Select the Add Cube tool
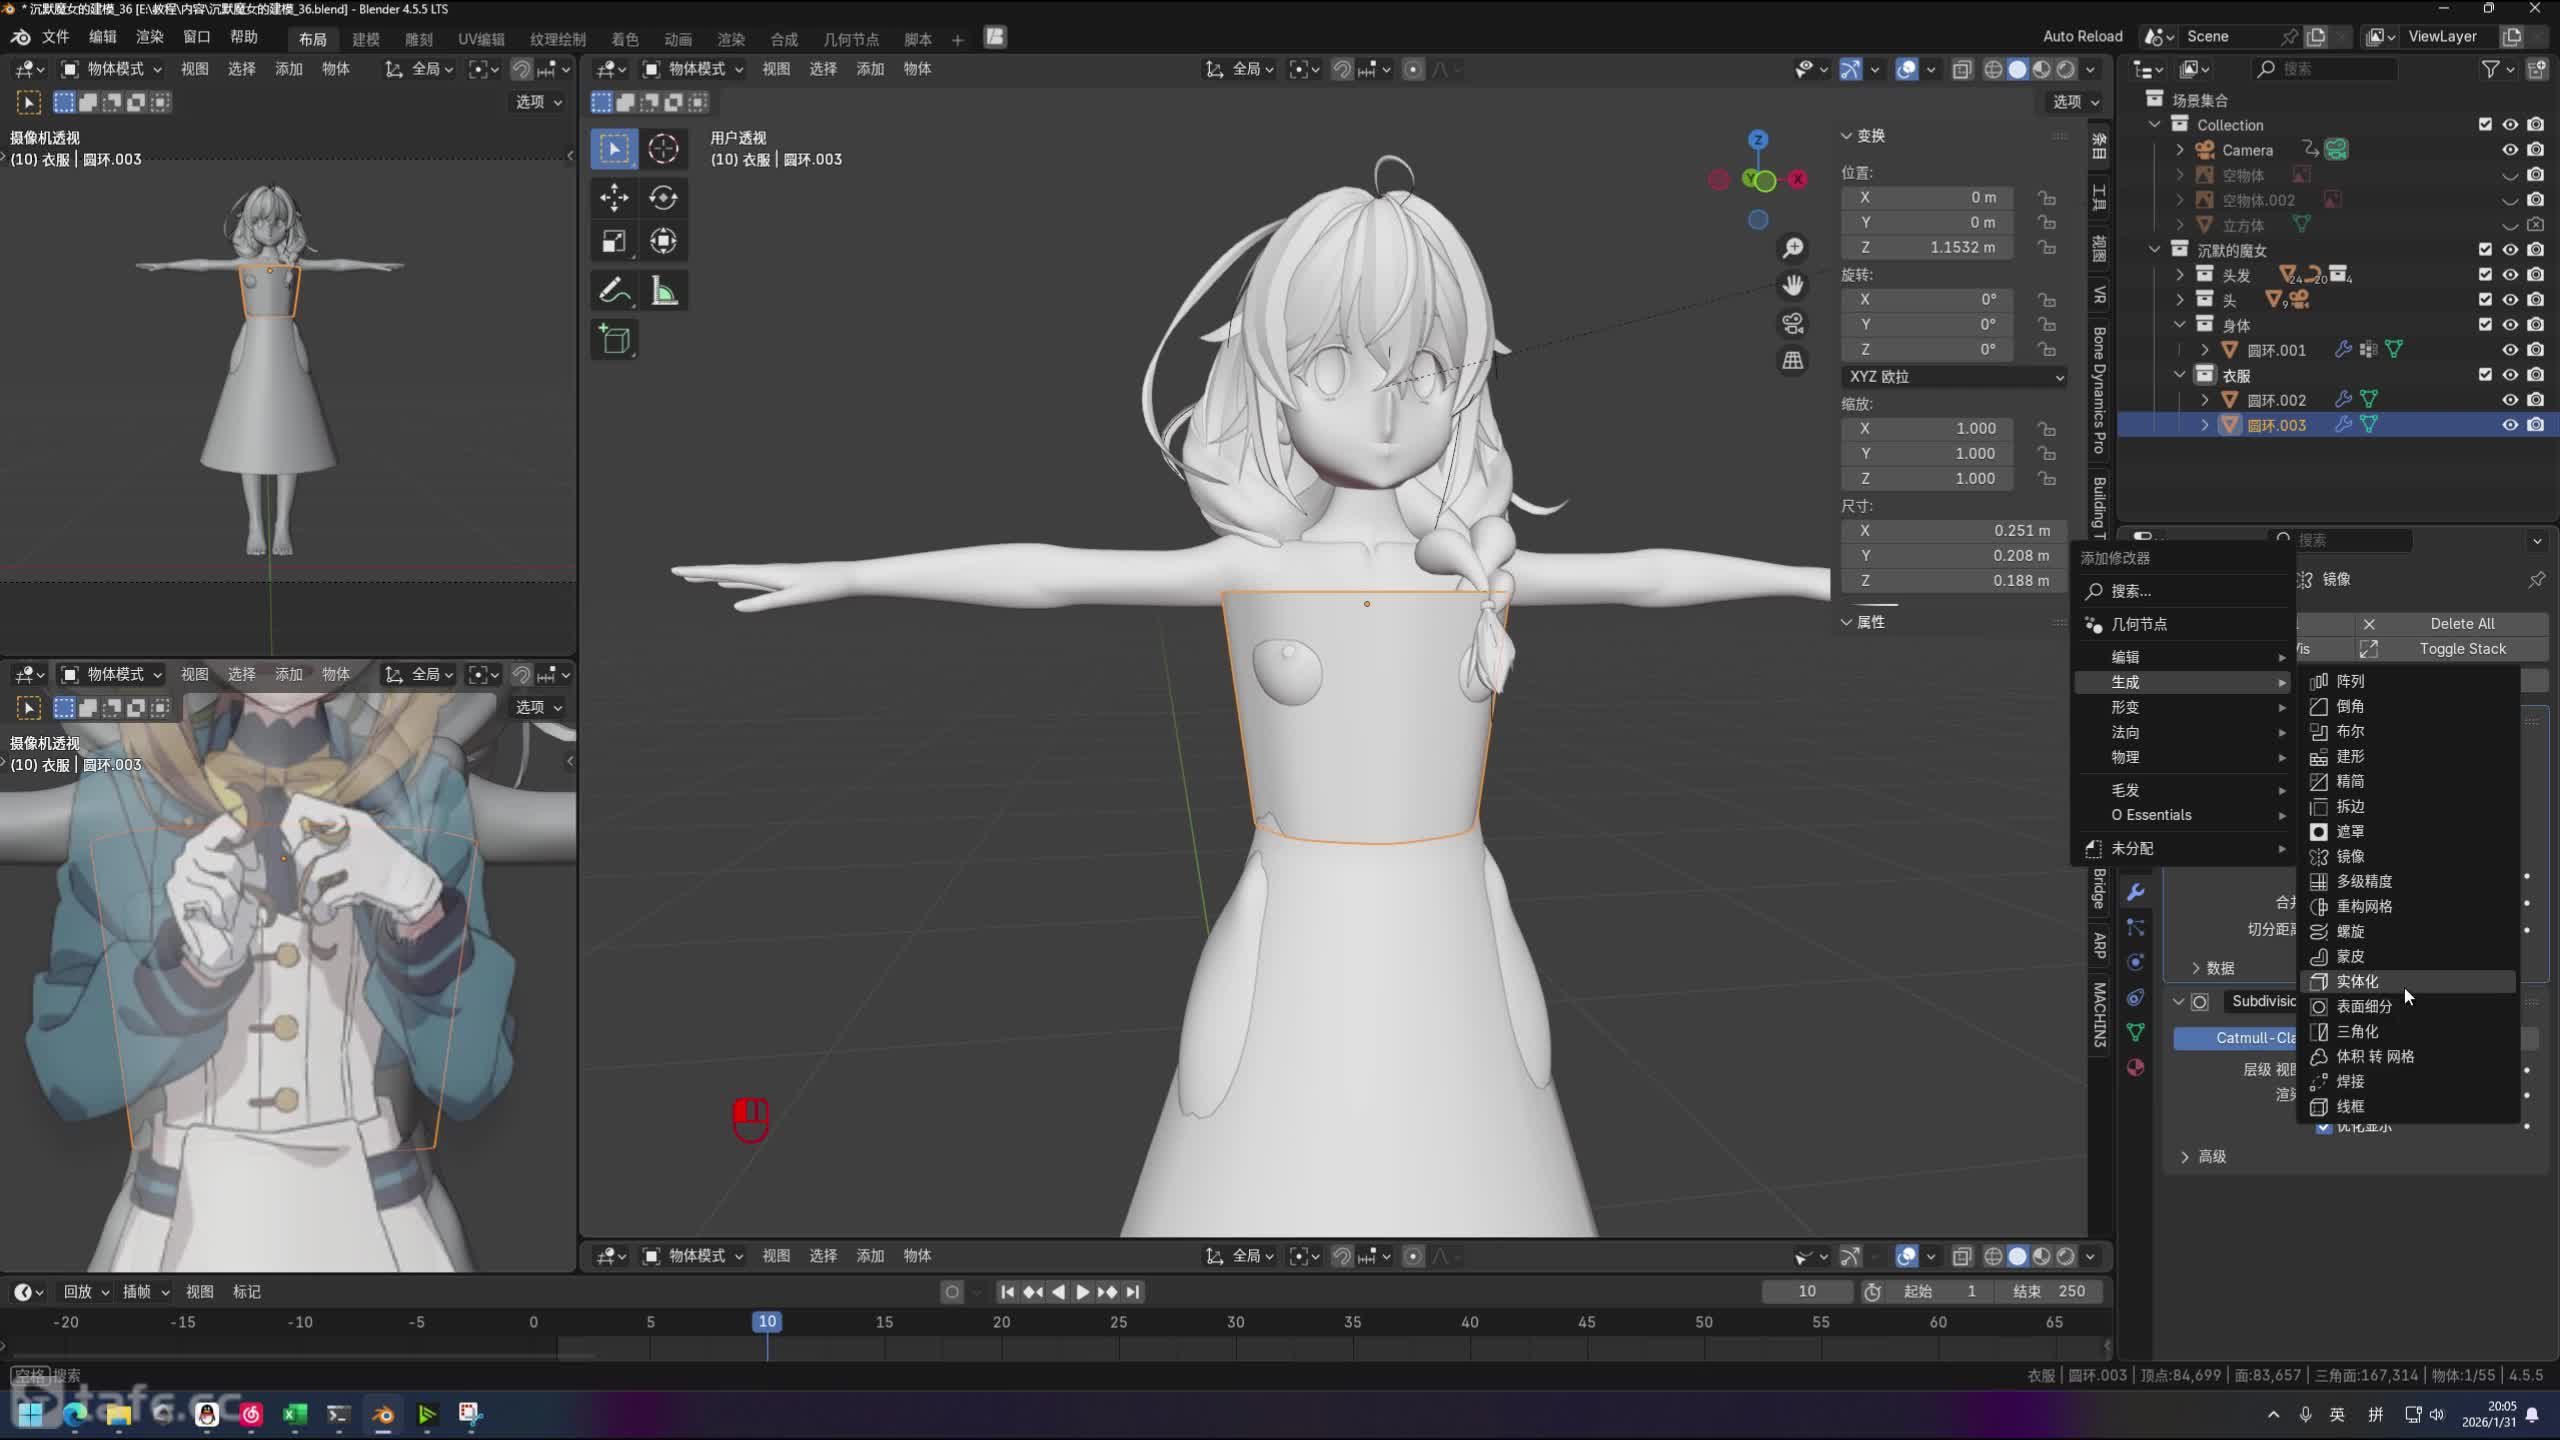The height and width of the screenshot is (1440, 2560). [613, 340]
